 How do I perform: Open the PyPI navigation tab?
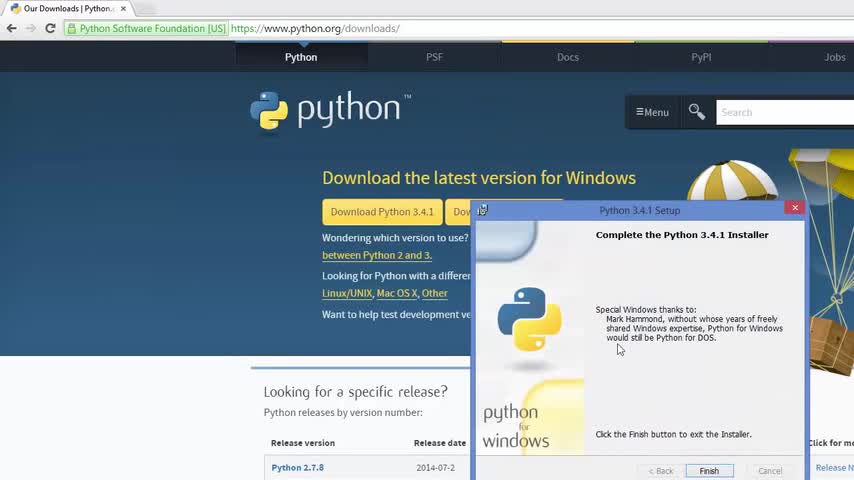click(701, 57)
